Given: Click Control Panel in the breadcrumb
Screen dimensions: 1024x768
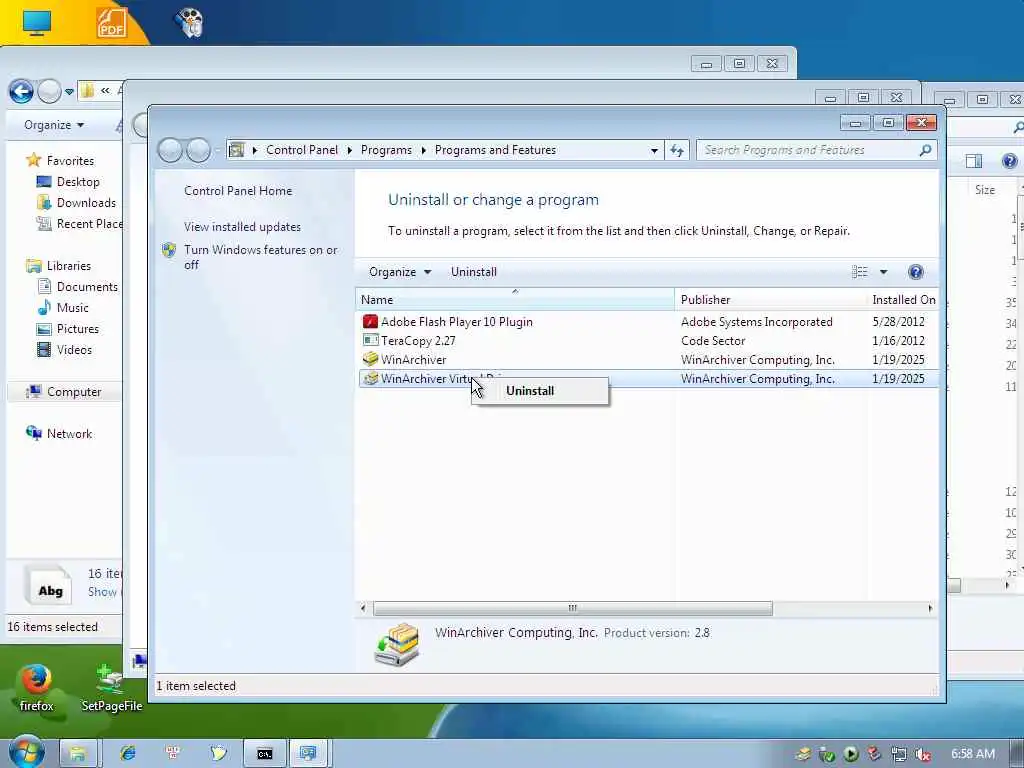Looking at the screenshot, I should [x=302, y=150].
